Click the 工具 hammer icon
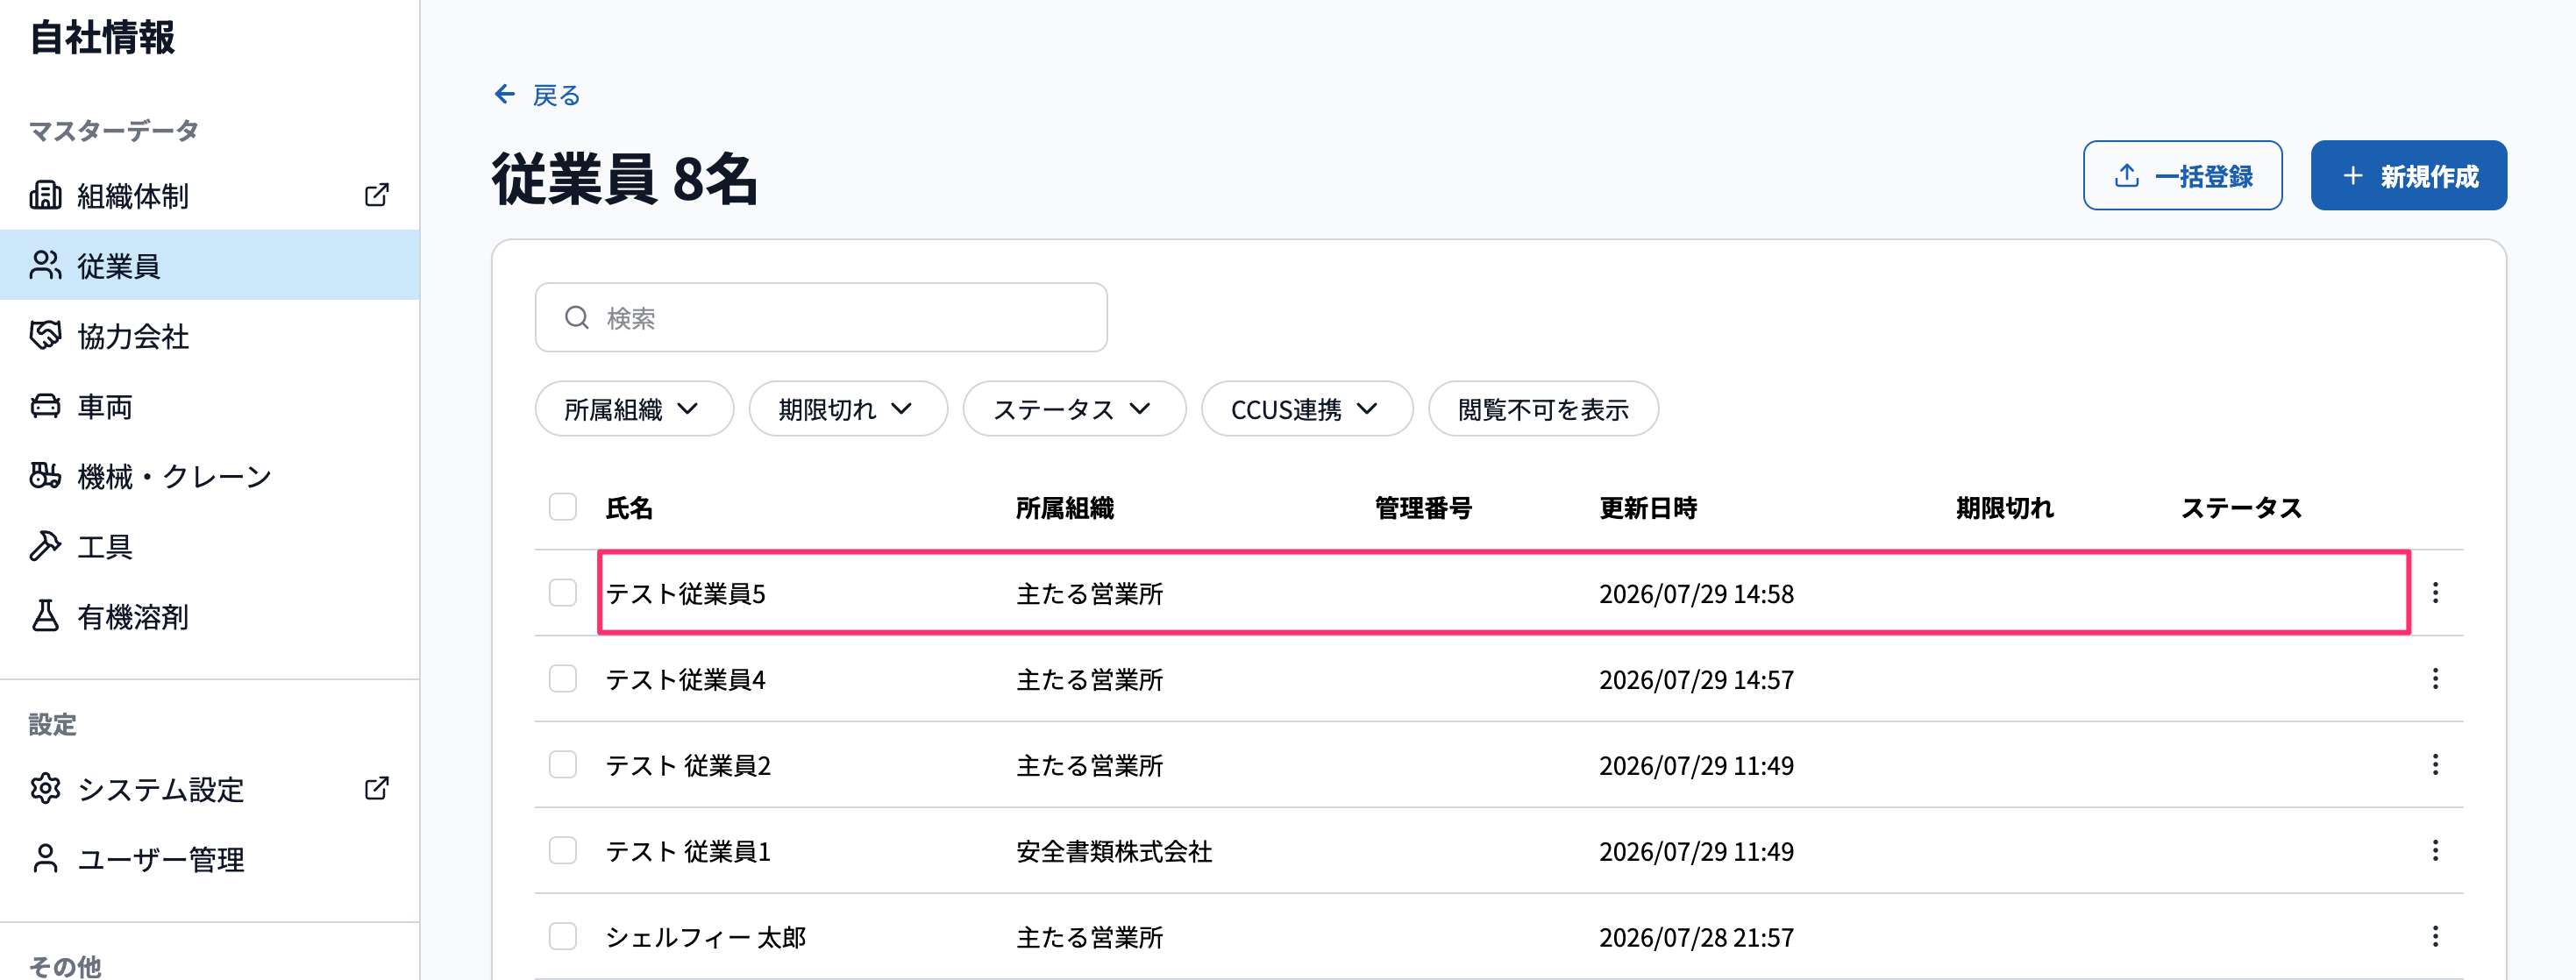Viewport: 2576px width, 980px height. click(45, 546)
